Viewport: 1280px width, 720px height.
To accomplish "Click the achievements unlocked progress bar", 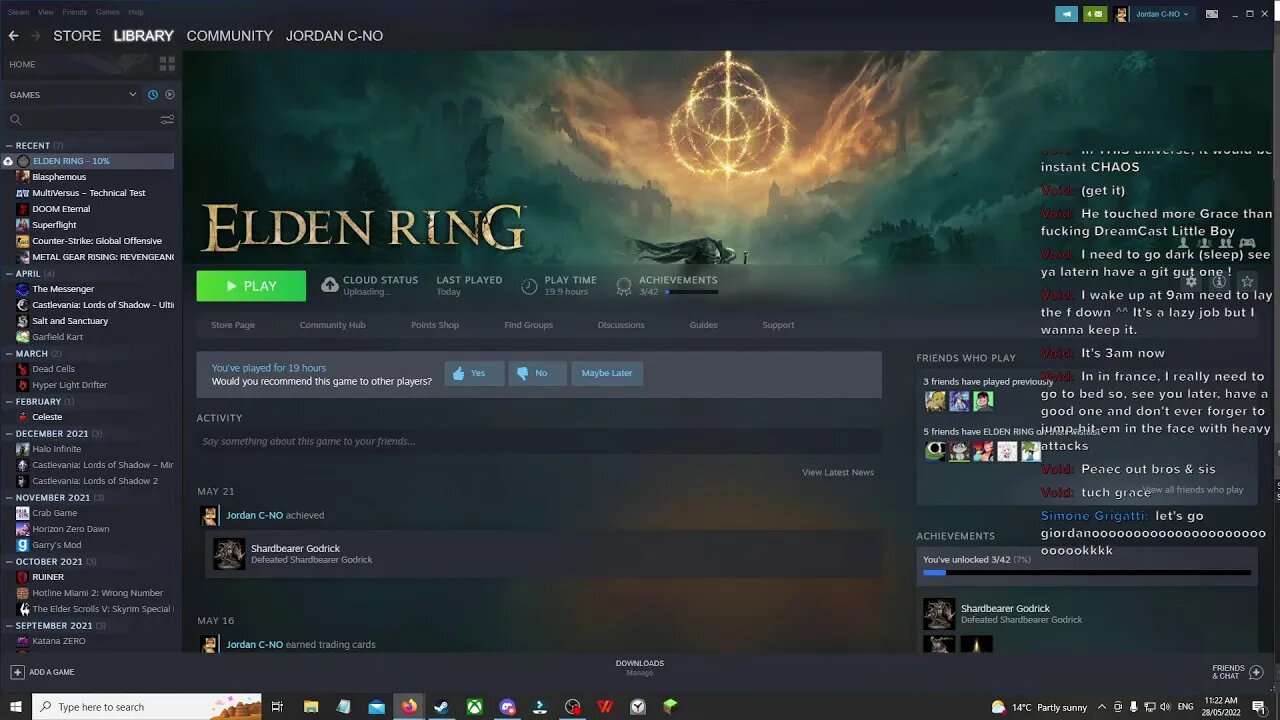I will pyautogui.click(x=1087, y=573).
